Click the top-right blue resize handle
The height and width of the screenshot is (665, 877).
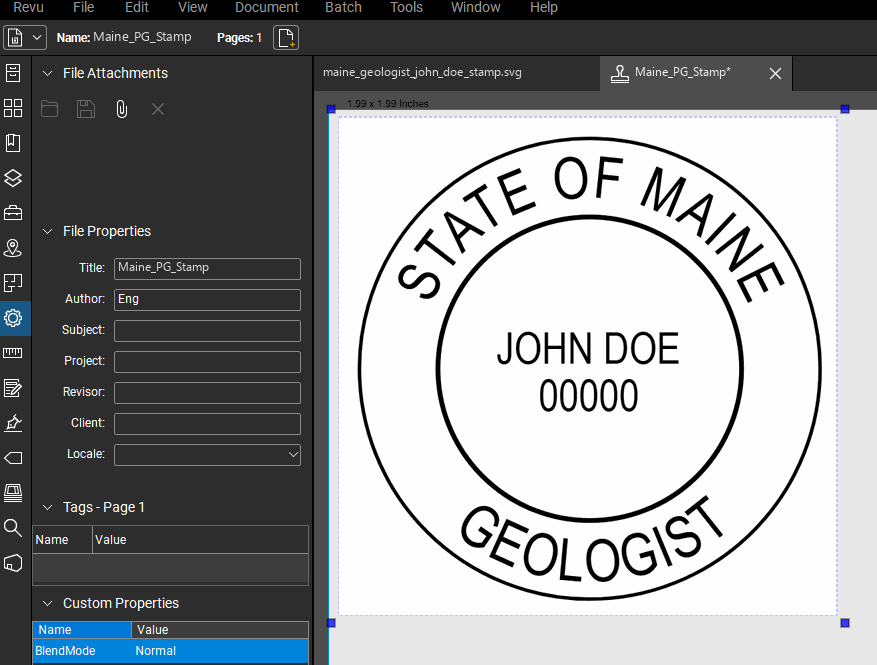(845, 109)
